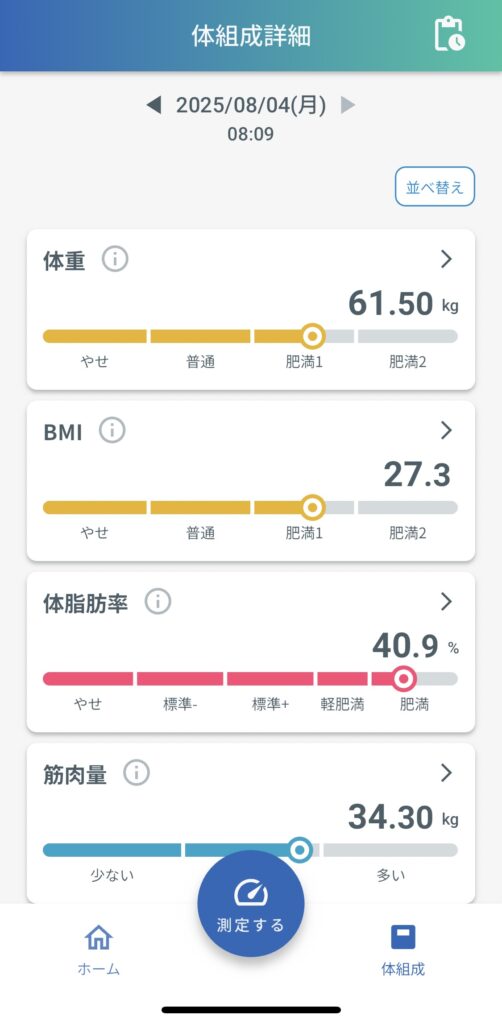Expand the 体脂肪率 details chevron
Viewport: 502px width, 1024px height.
(x=447, y=601)
